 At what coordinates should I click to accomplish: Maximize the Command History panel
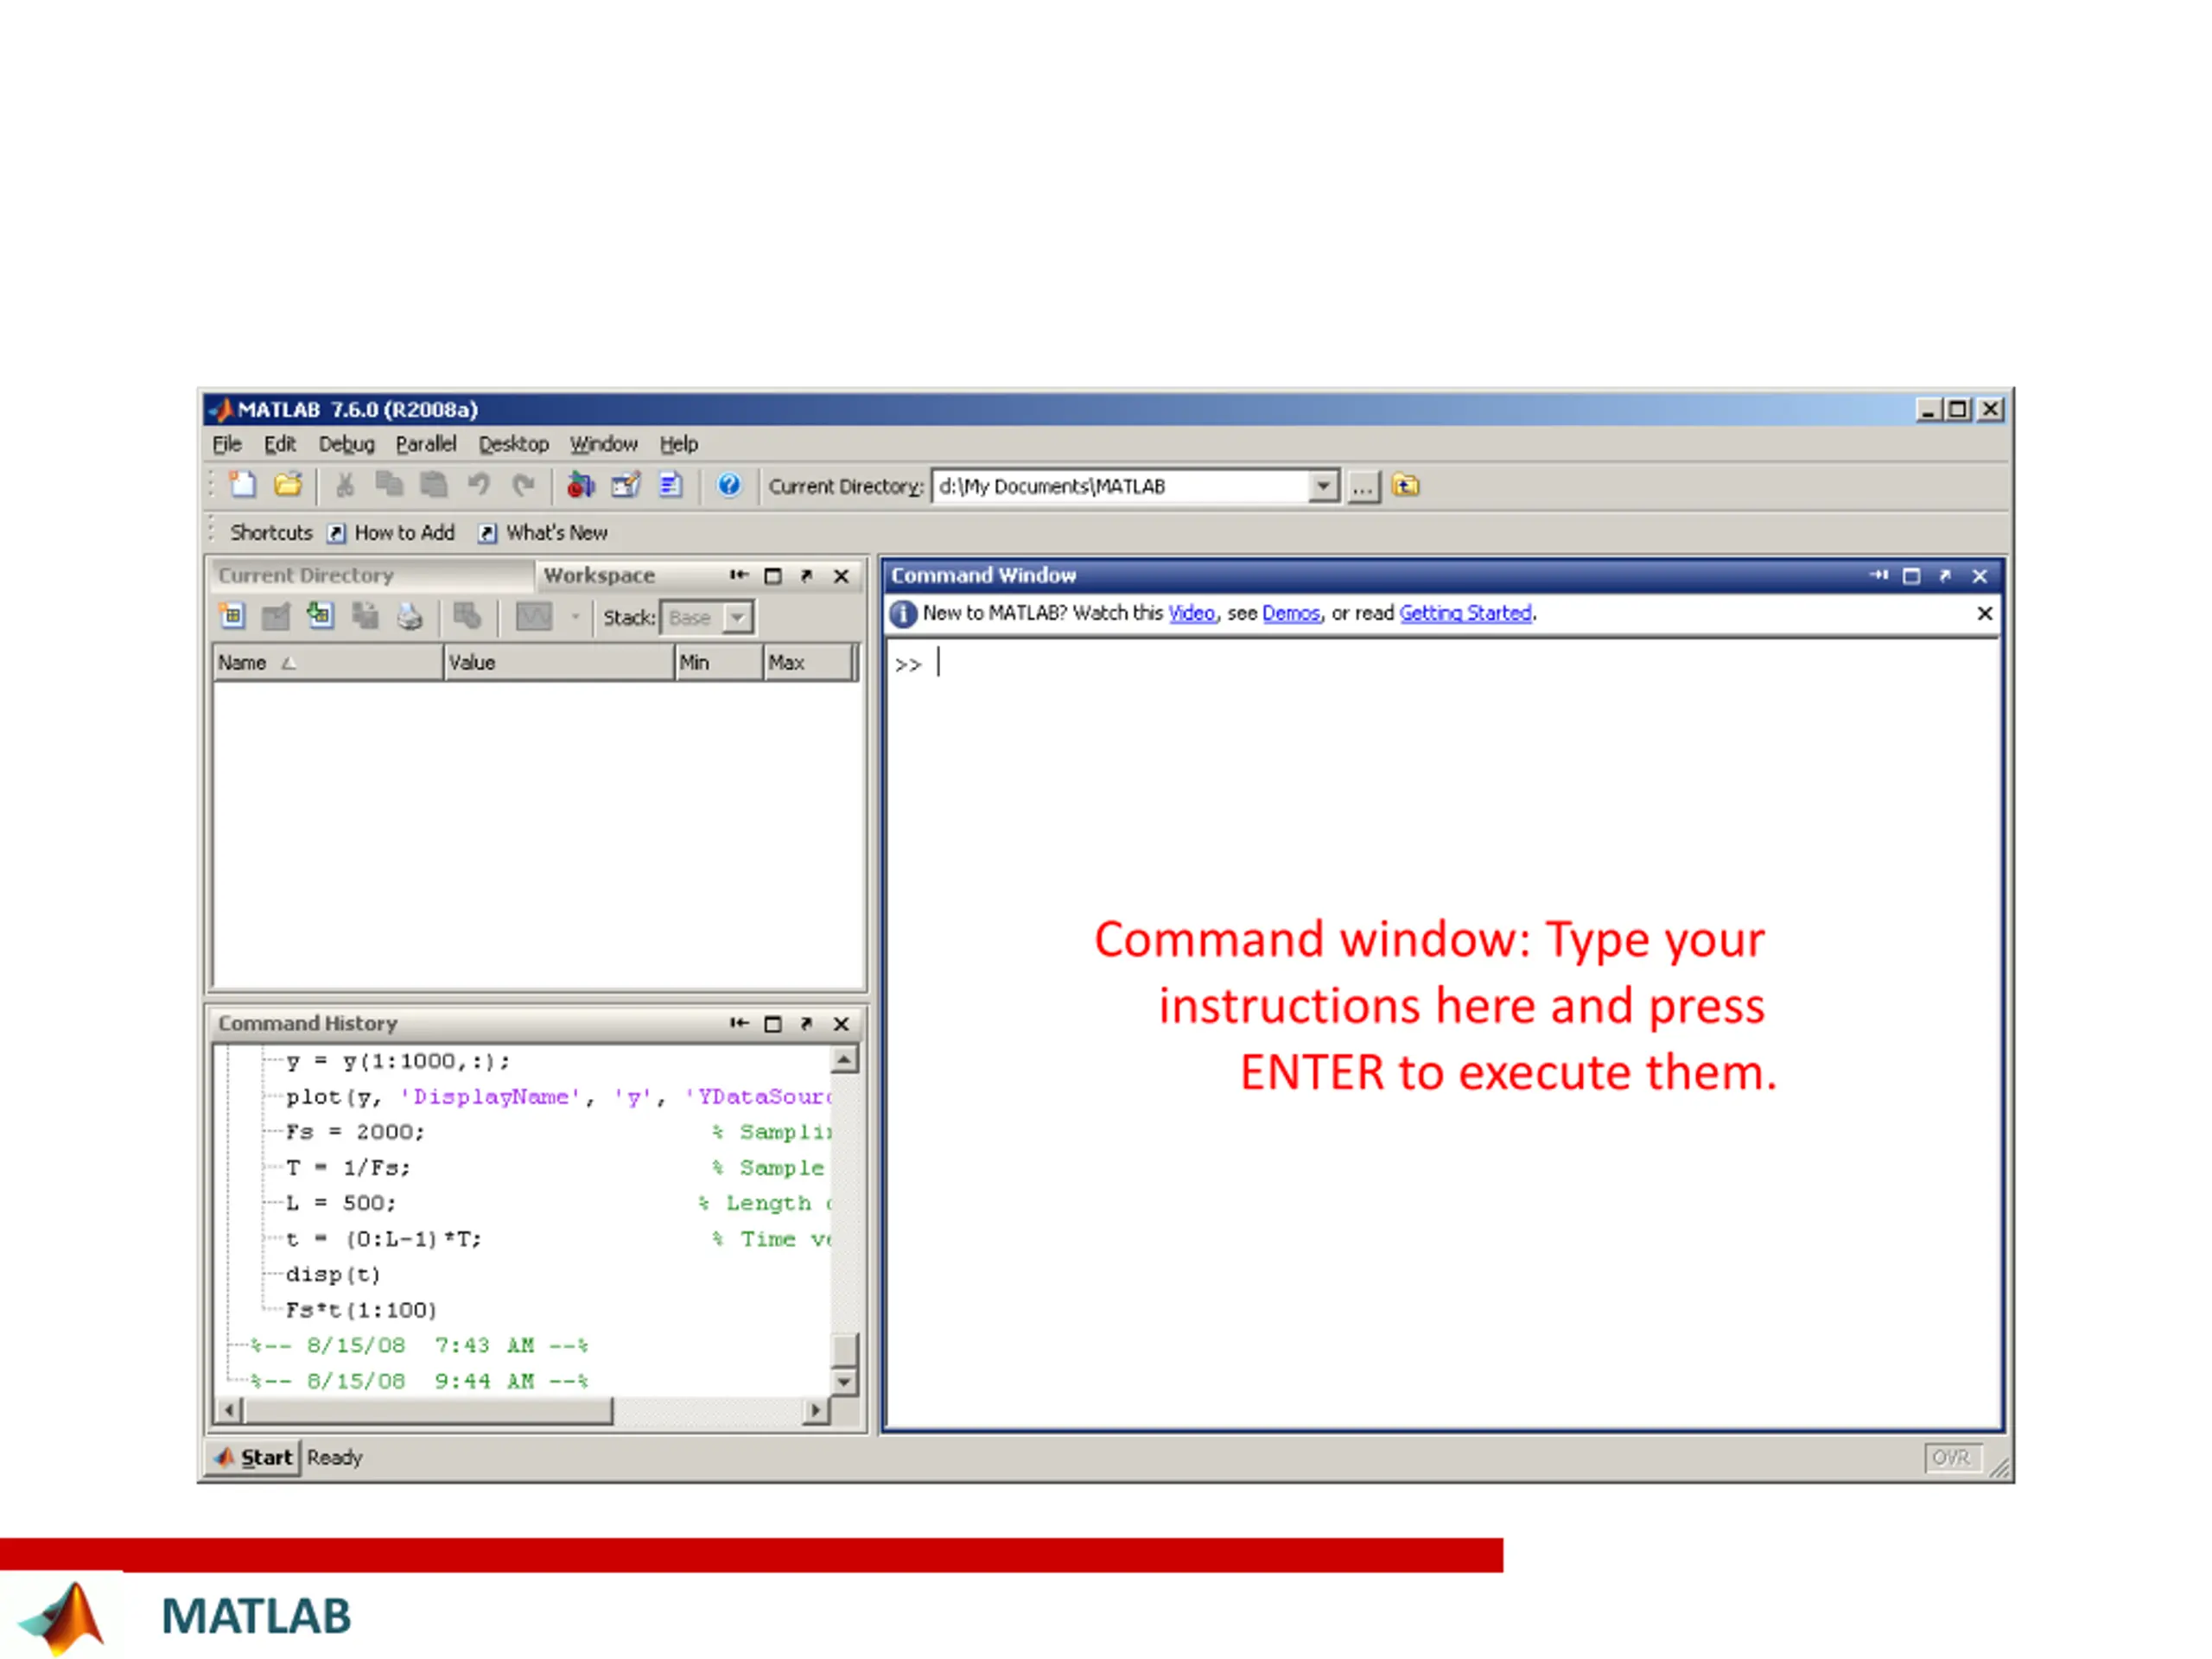tap(773, 1025)
